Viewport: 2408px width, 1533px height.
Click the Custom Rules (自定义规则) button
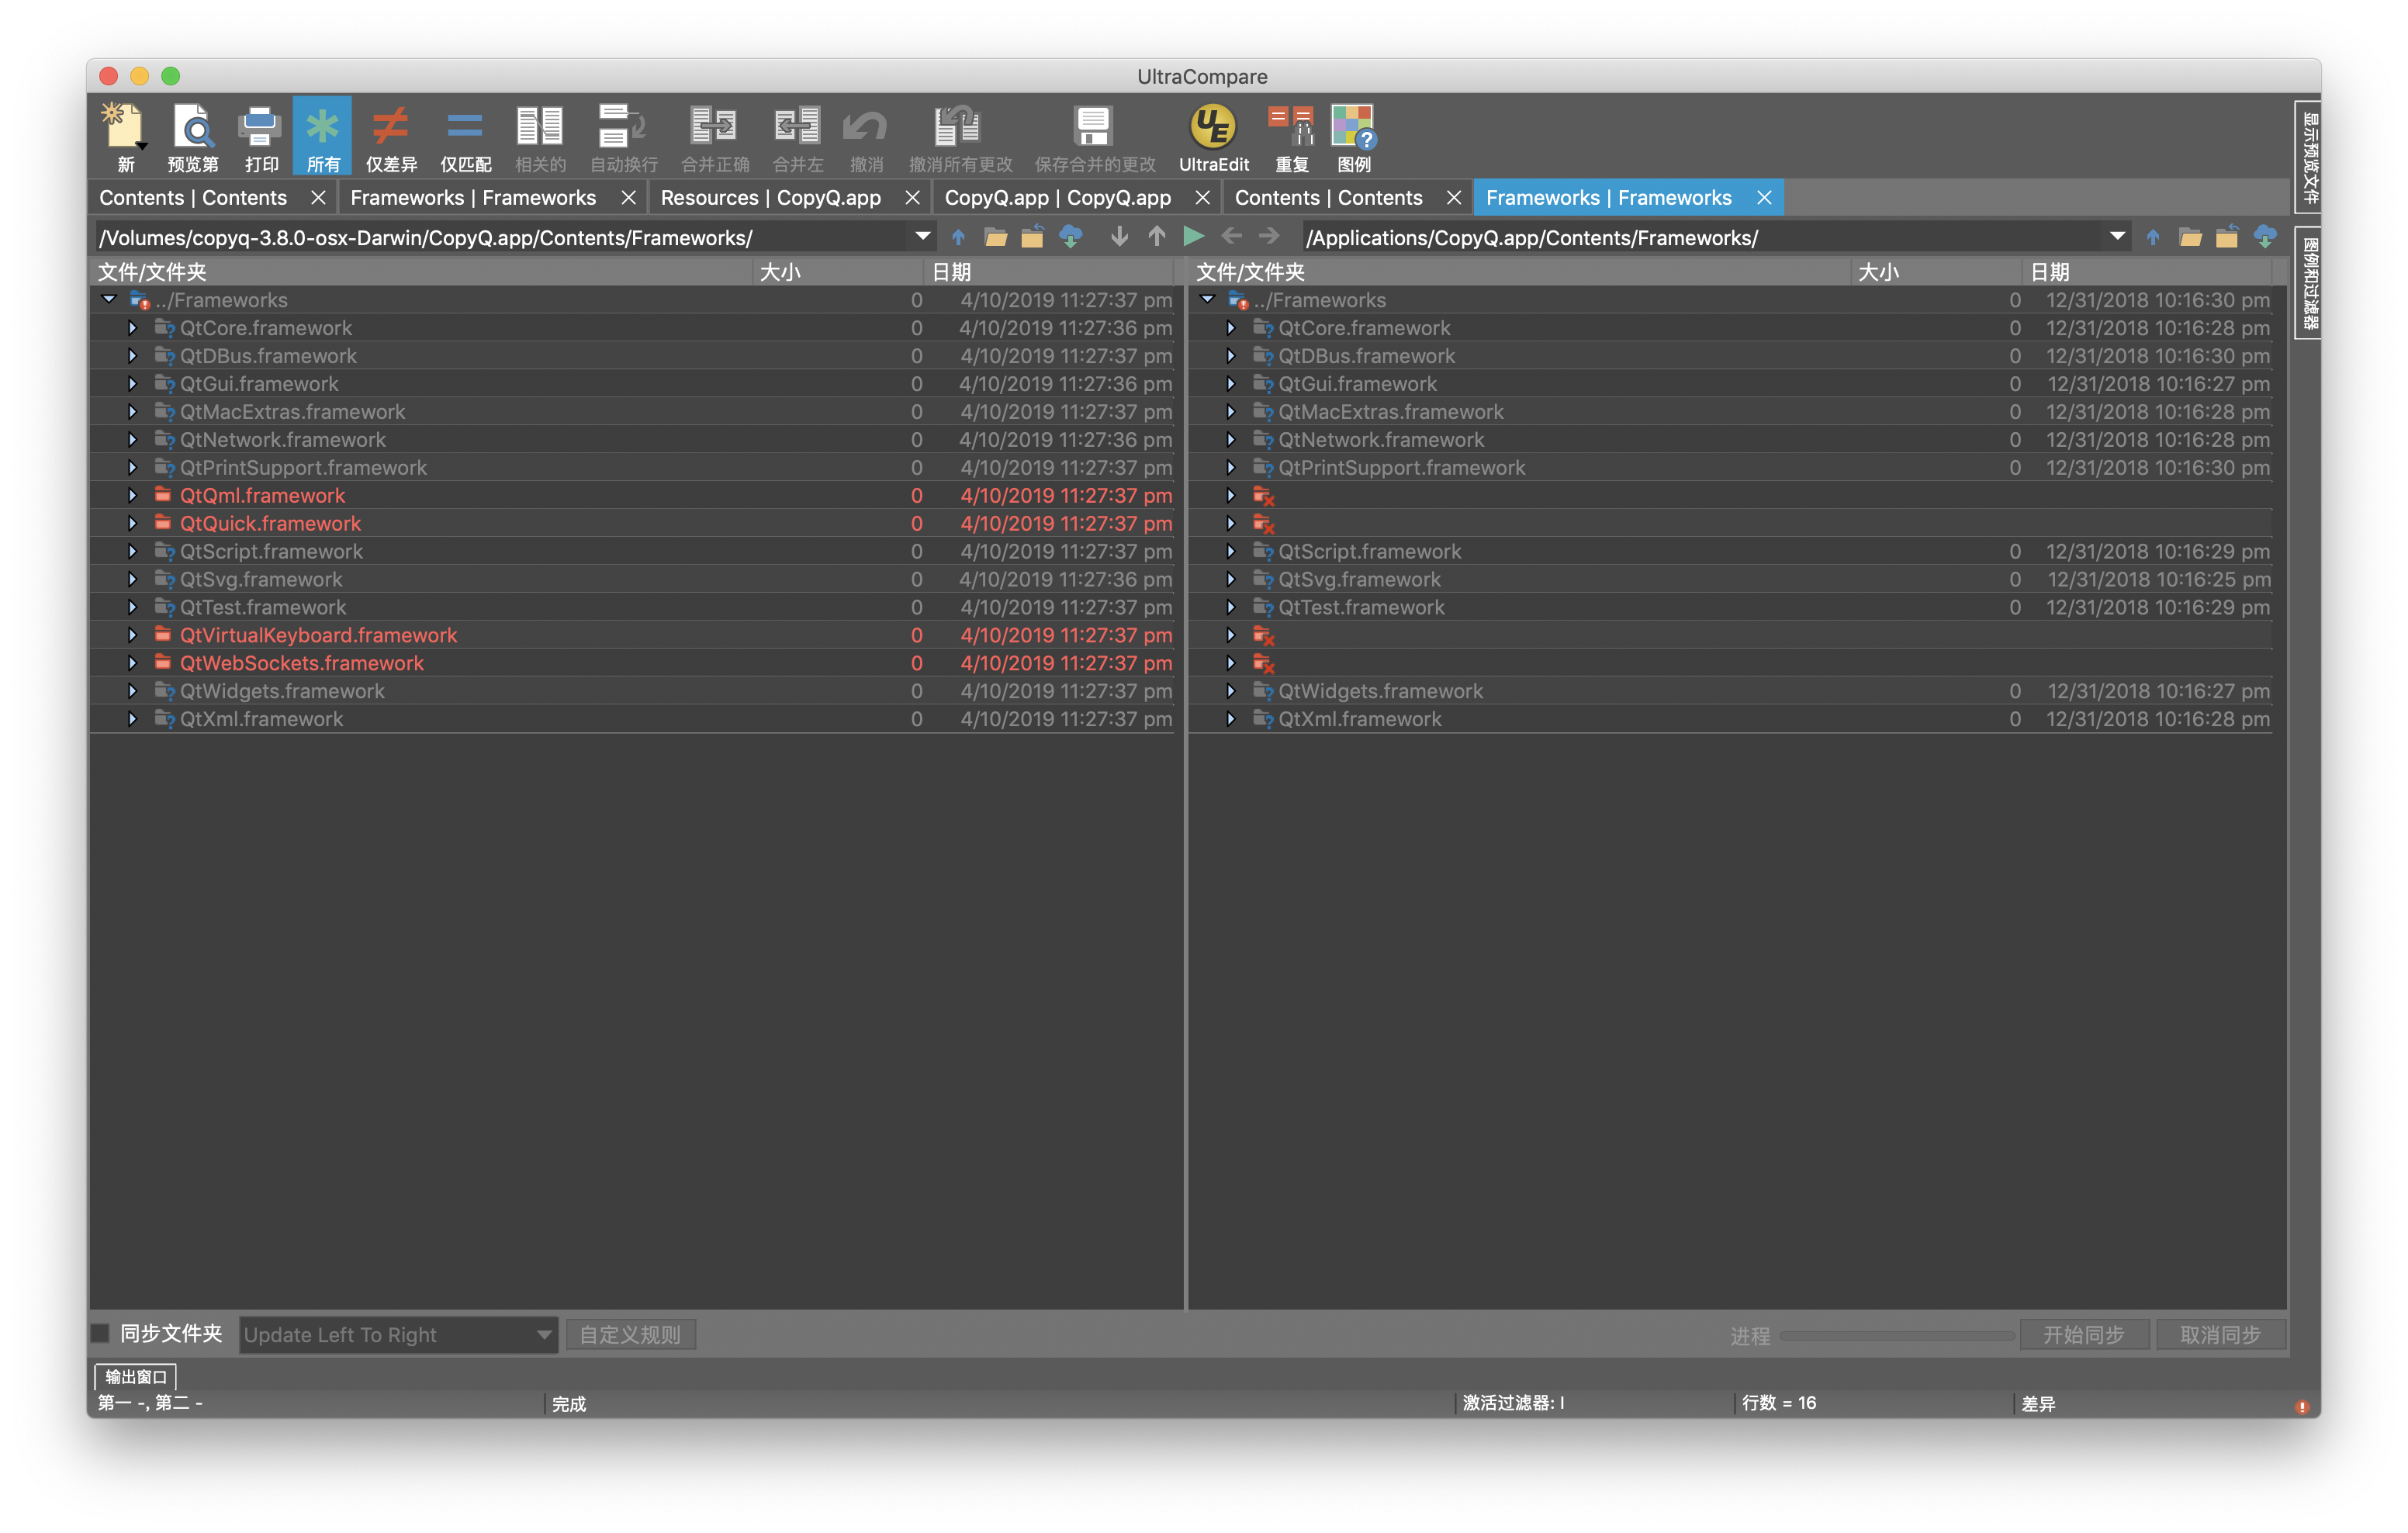(x=630, y=1334)
